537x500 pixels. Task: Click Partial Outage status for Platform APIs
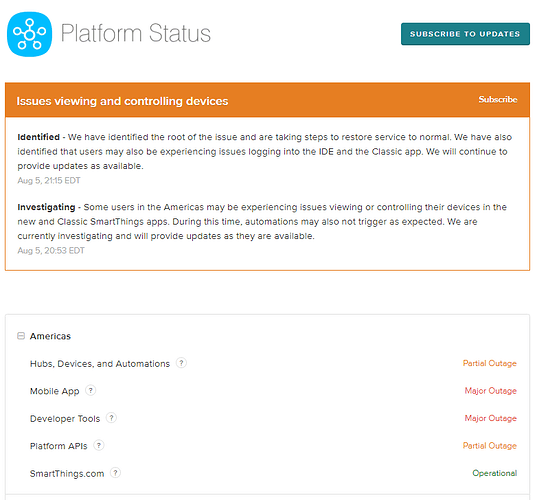489,446
